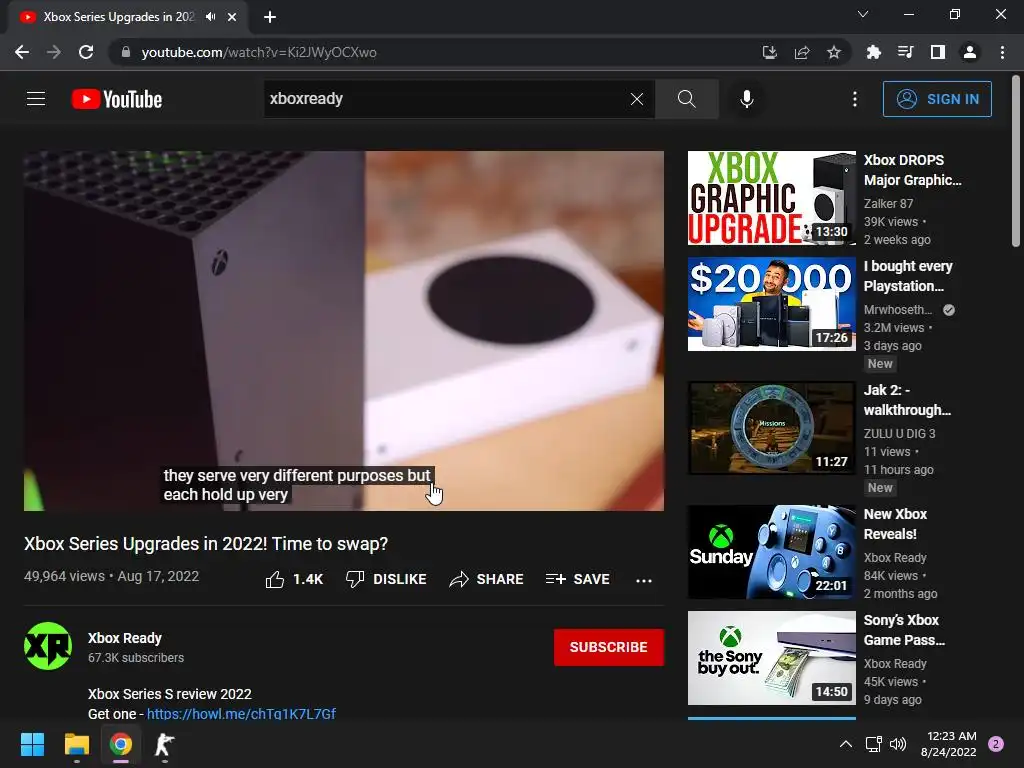Click the browser forward arrow

(x=54, y=52)
